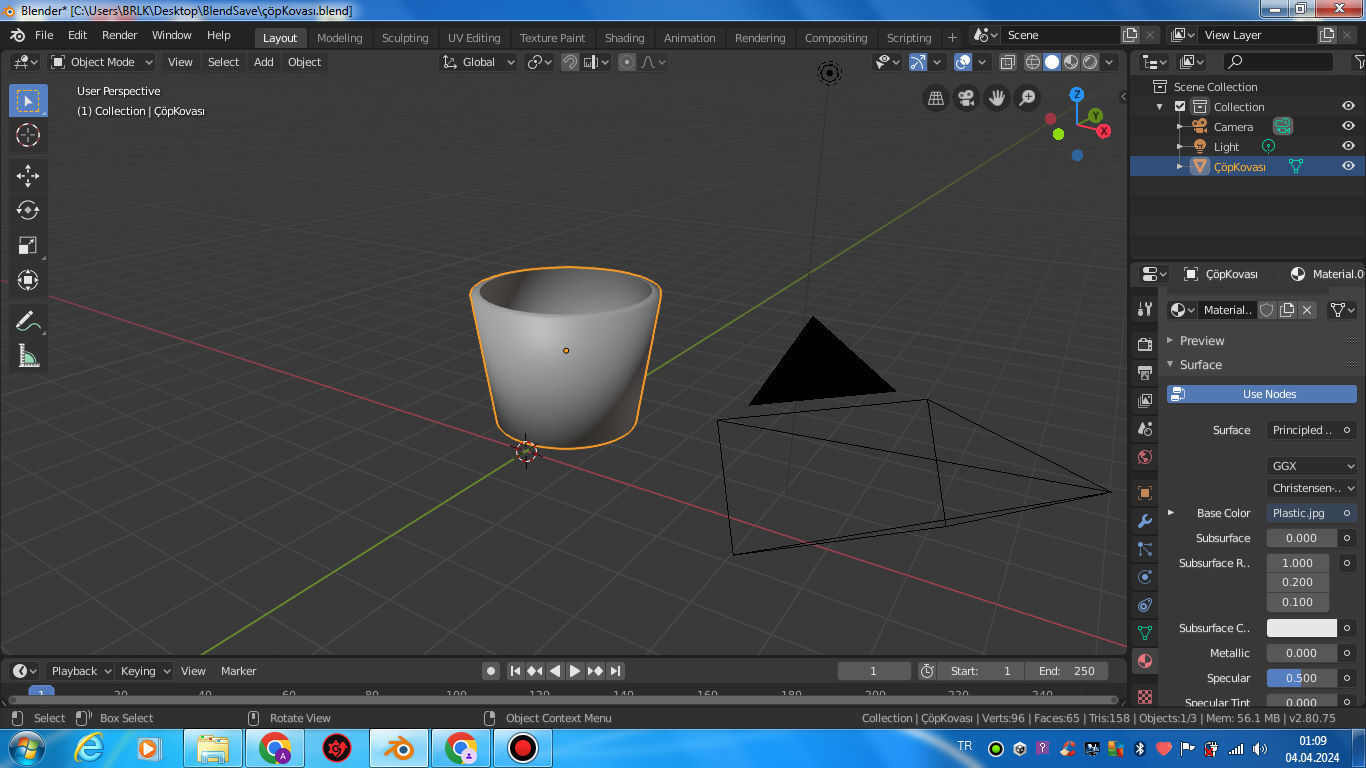Hide the Camera in the outliner
The height and width of the screenshot is (768, 1366).
[1348, 126]
